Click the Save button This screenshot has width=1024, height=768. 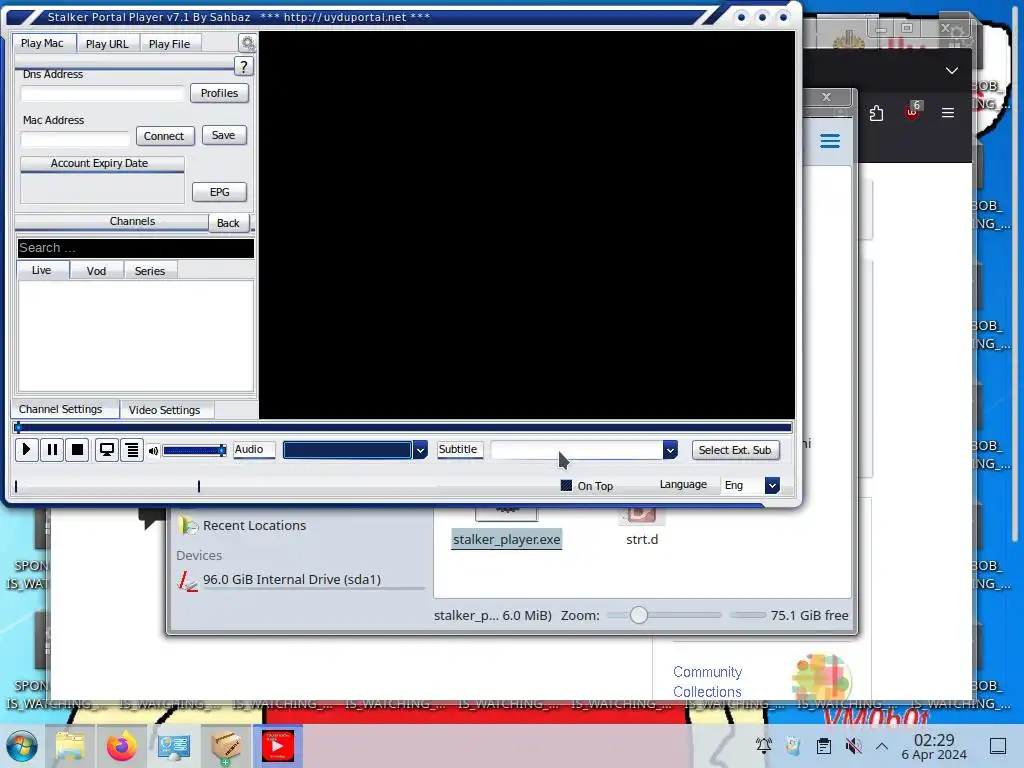click(x=223, y=135)
